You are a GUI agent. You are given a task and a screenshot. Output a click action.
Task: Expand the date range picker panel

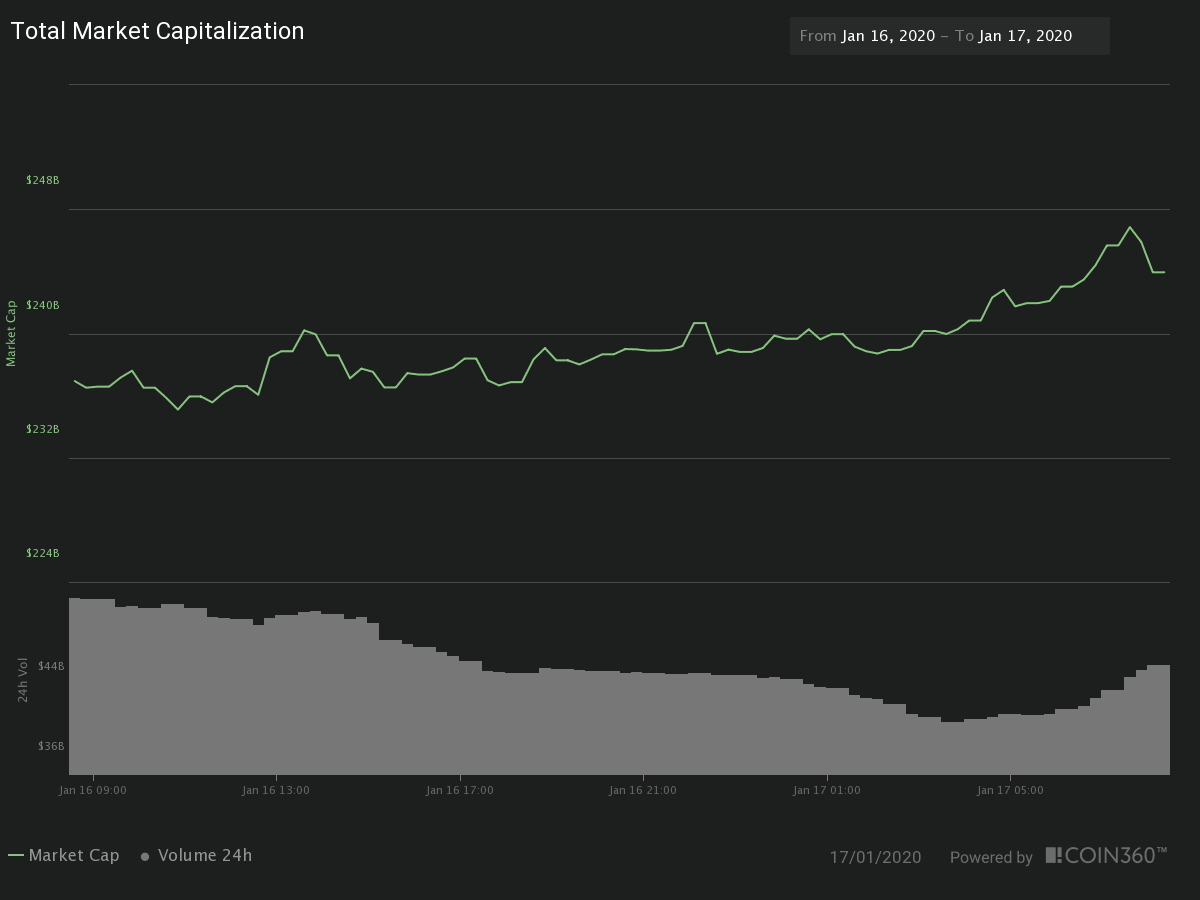949,35
